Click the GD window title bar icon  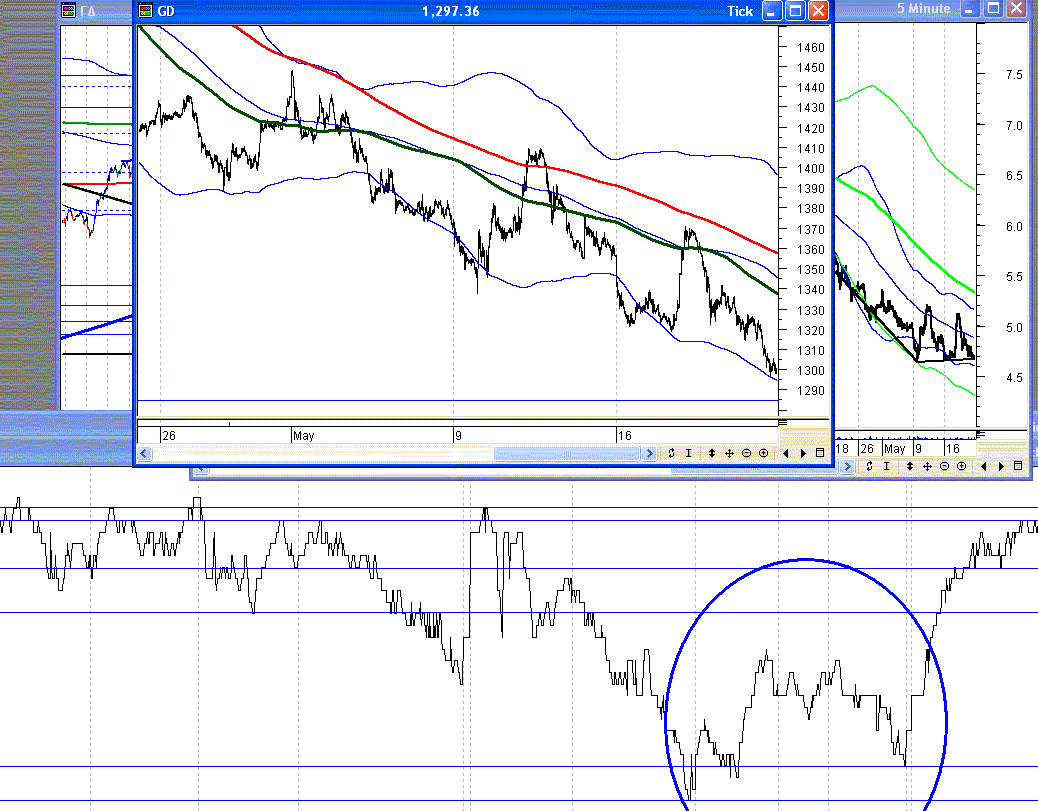[x=145, y=11]
